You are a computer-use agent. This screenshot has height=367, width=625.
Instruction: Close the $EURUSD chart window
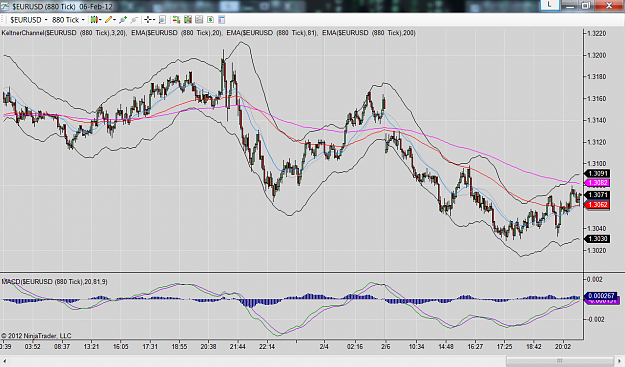609,5
